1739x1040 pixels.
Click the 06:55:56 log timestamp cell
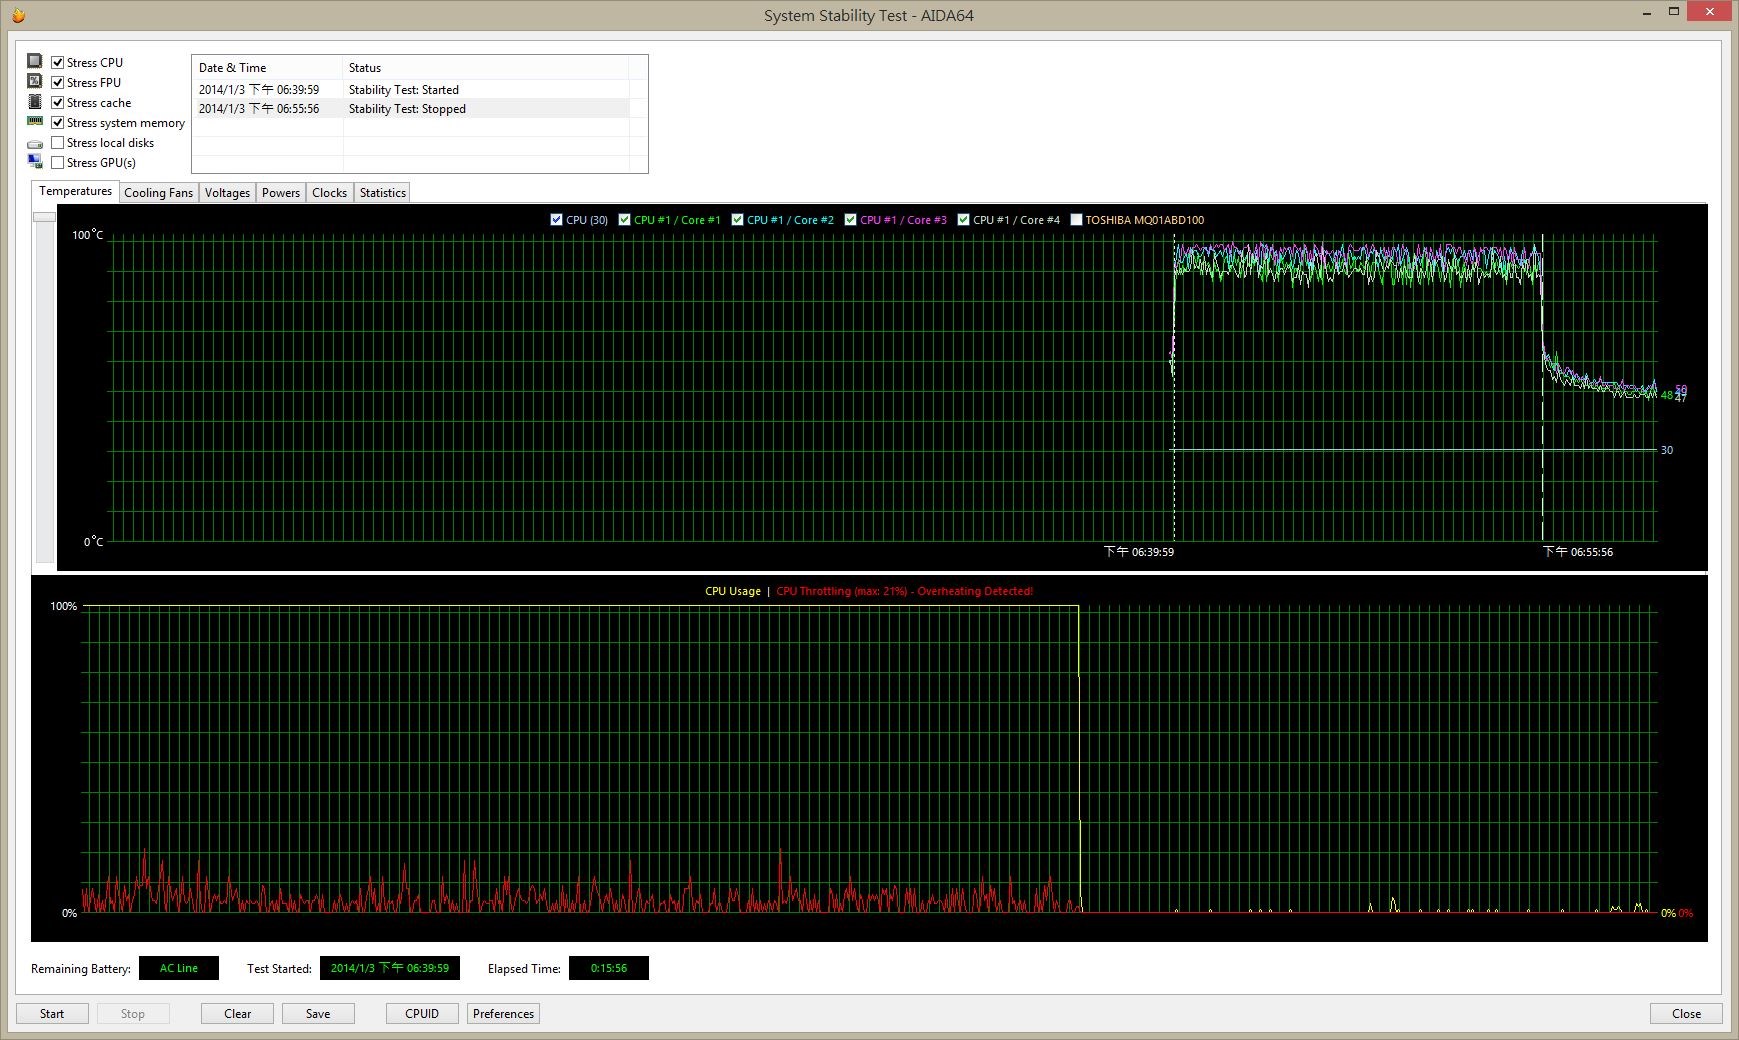tap(259, 108)
